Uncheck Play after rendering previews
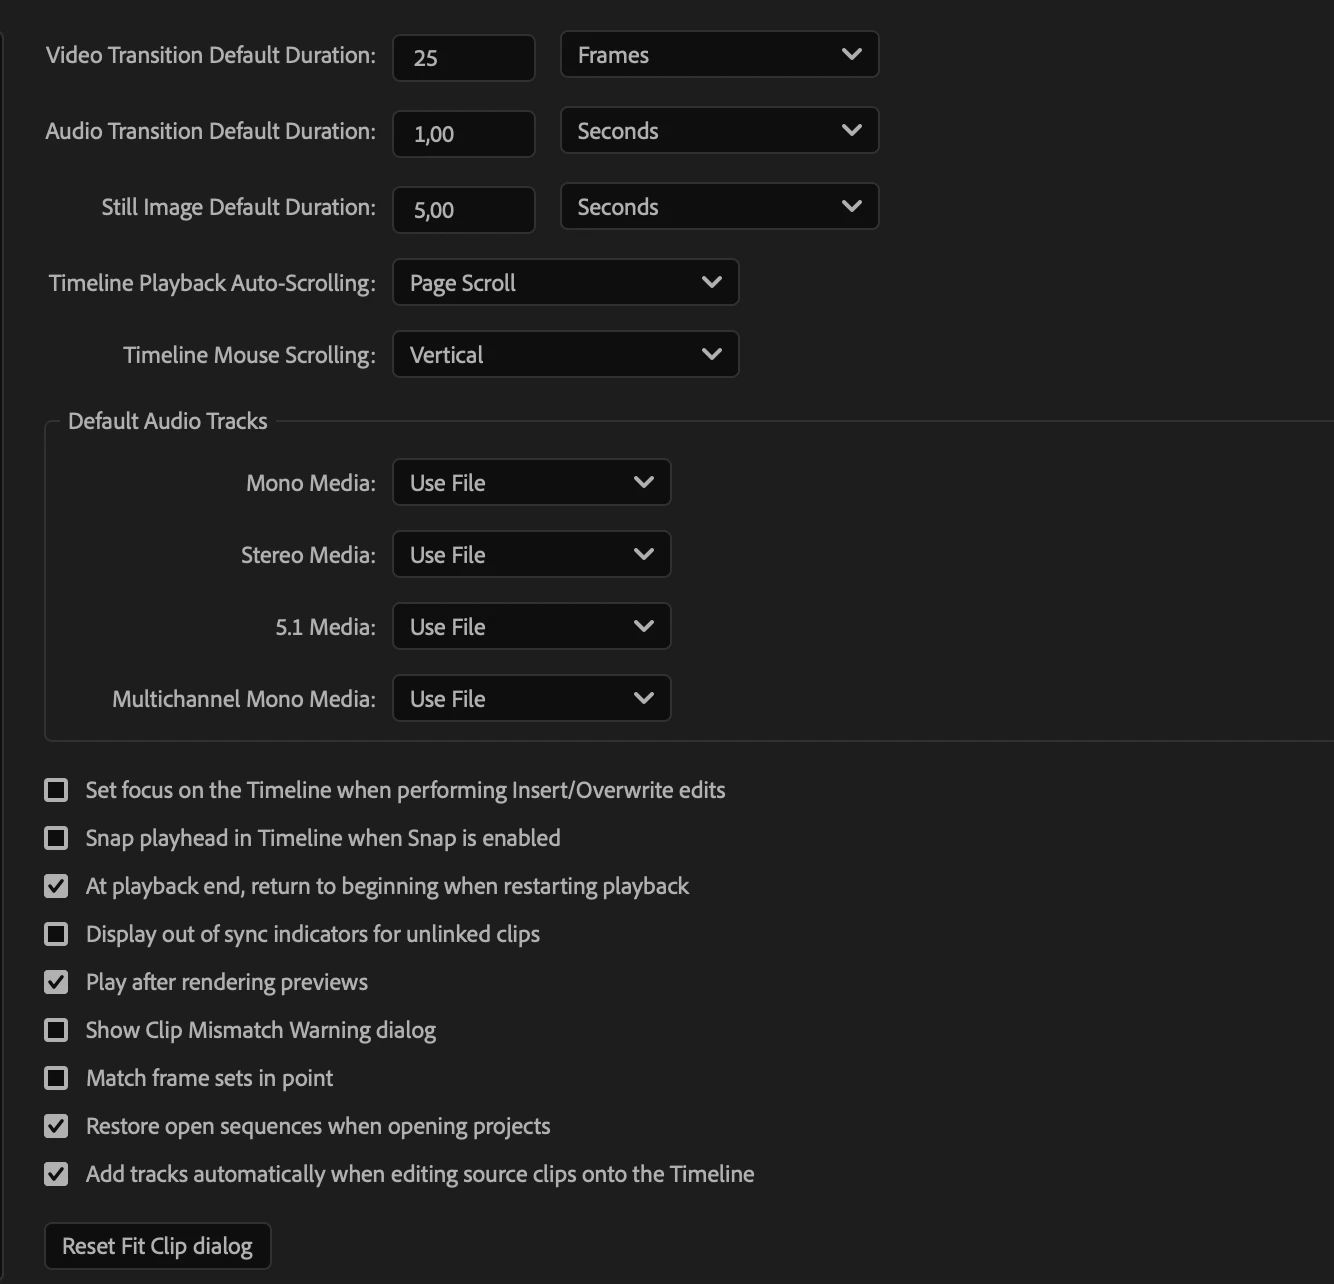 pyautogui.click(x=56, y=982)
